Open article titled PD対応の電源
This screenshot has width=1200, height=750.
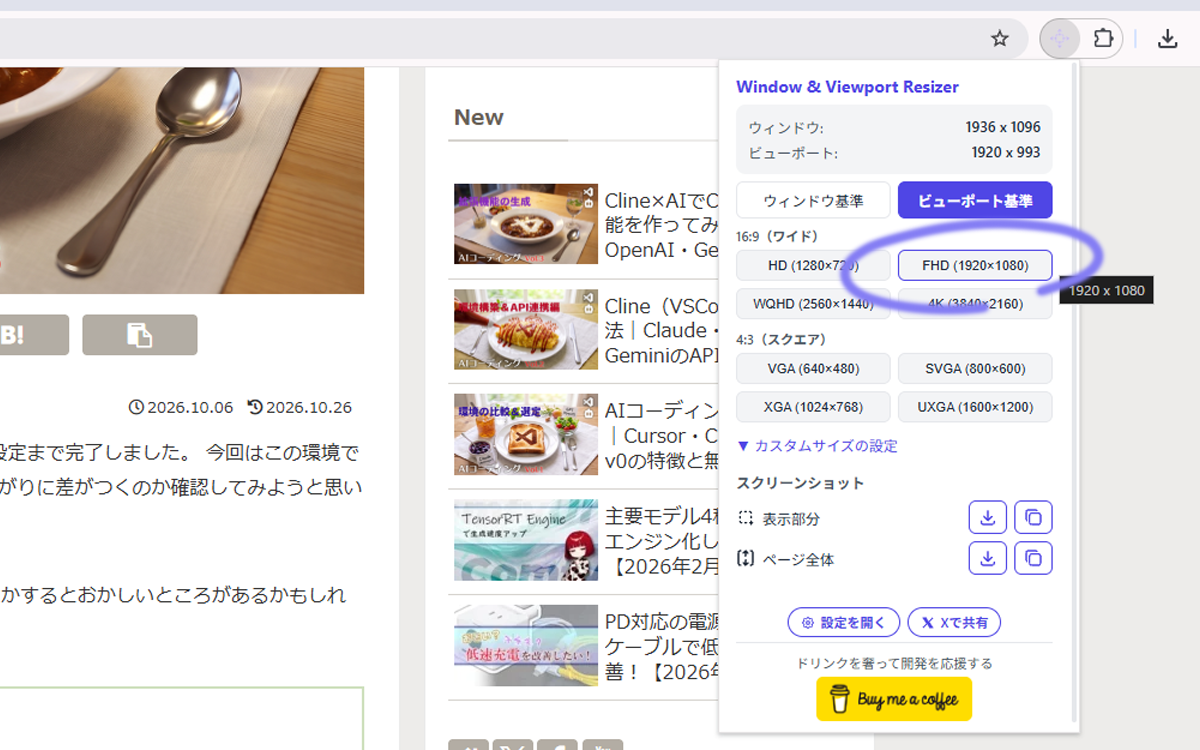point(661,646)
